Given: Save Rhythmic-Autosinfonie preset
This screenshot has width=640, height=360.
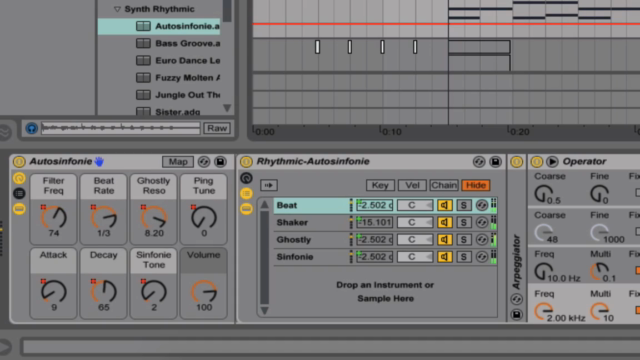Looking at the screenshot, I should click(495, 162).
